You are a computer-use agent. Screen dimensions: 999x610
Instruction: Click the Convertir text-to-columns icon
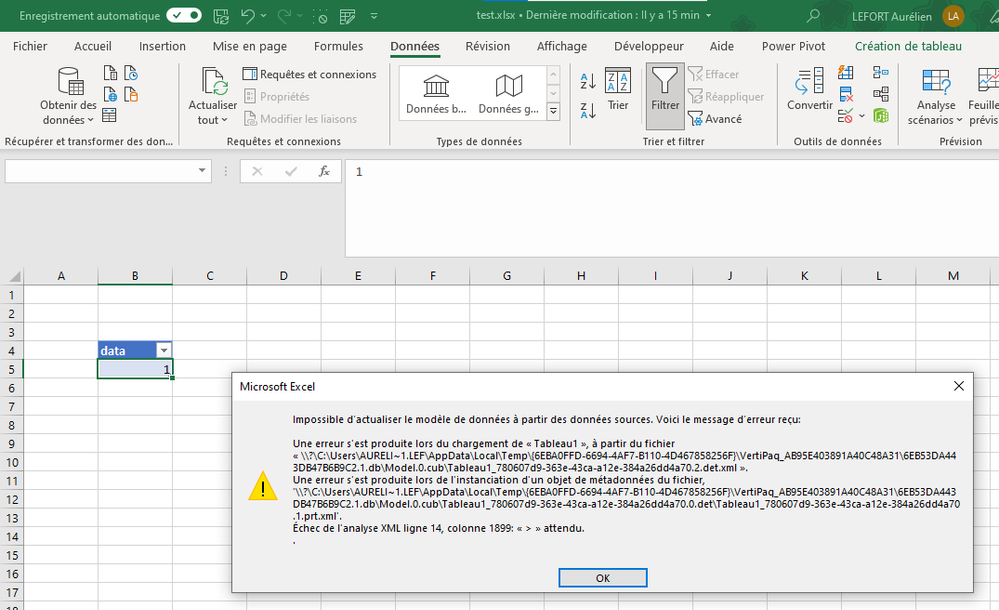pyautogui.click(x=809, y=82)
